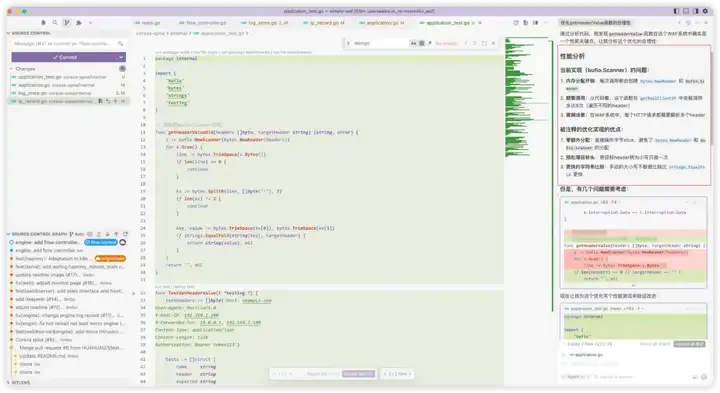This screenshot has height=393, width=720.
Task: Click the editor minimap code overview
Action: (527, 97)
